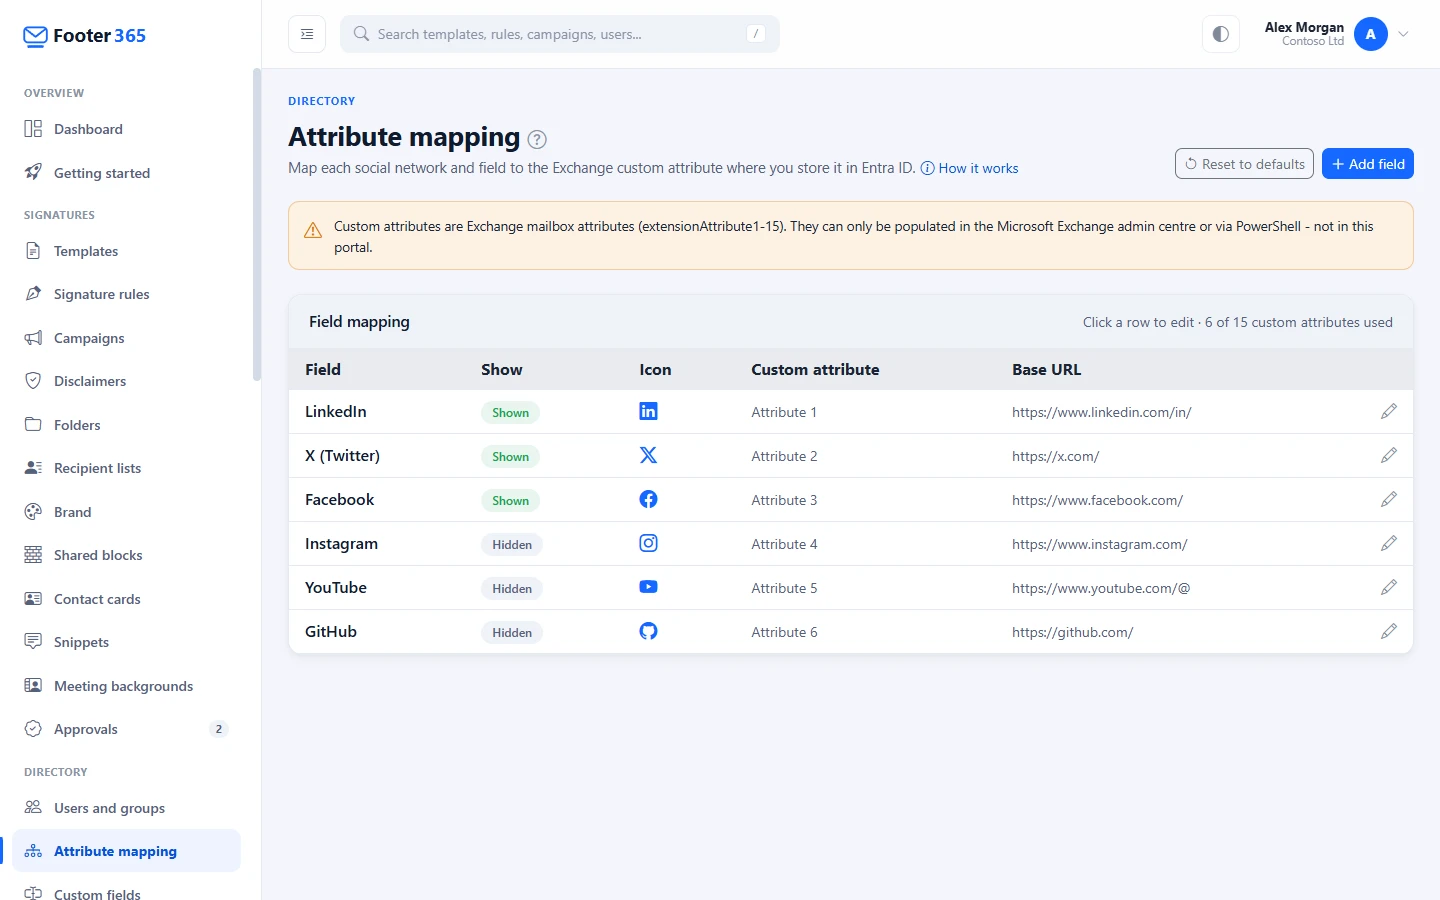This screenshot has width=1440, height=900.
Task: Toggle the dark/light theme icon
Action: 1221,34
